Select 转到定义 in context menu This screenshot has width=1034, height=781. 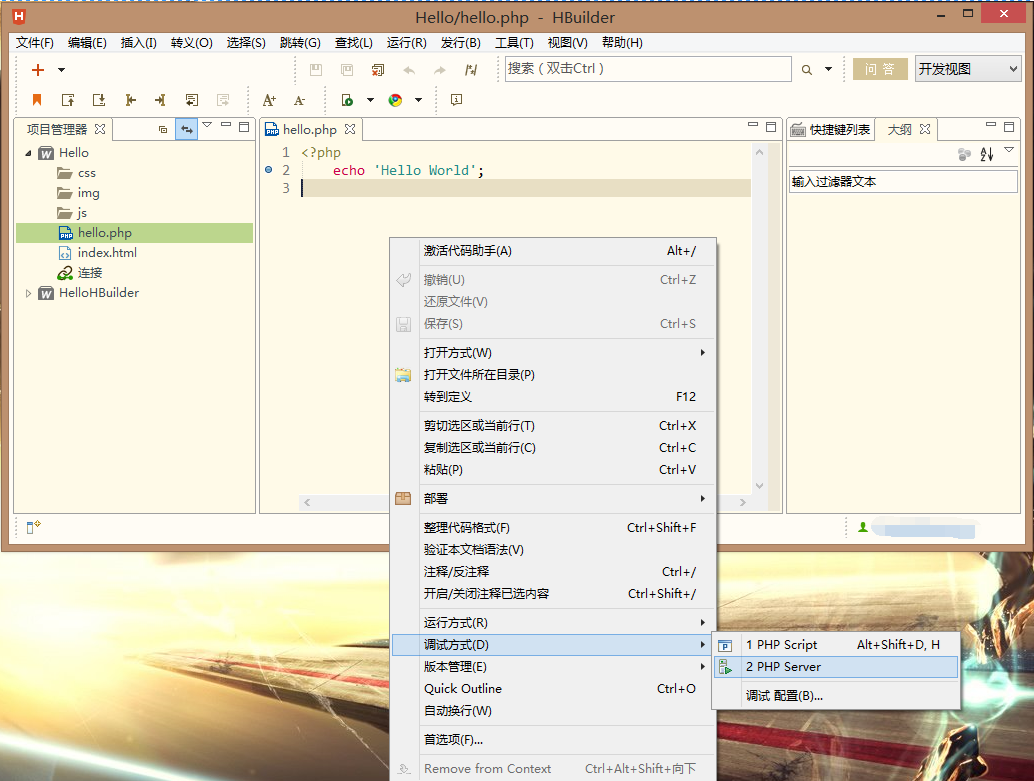[x=553, y=396]
